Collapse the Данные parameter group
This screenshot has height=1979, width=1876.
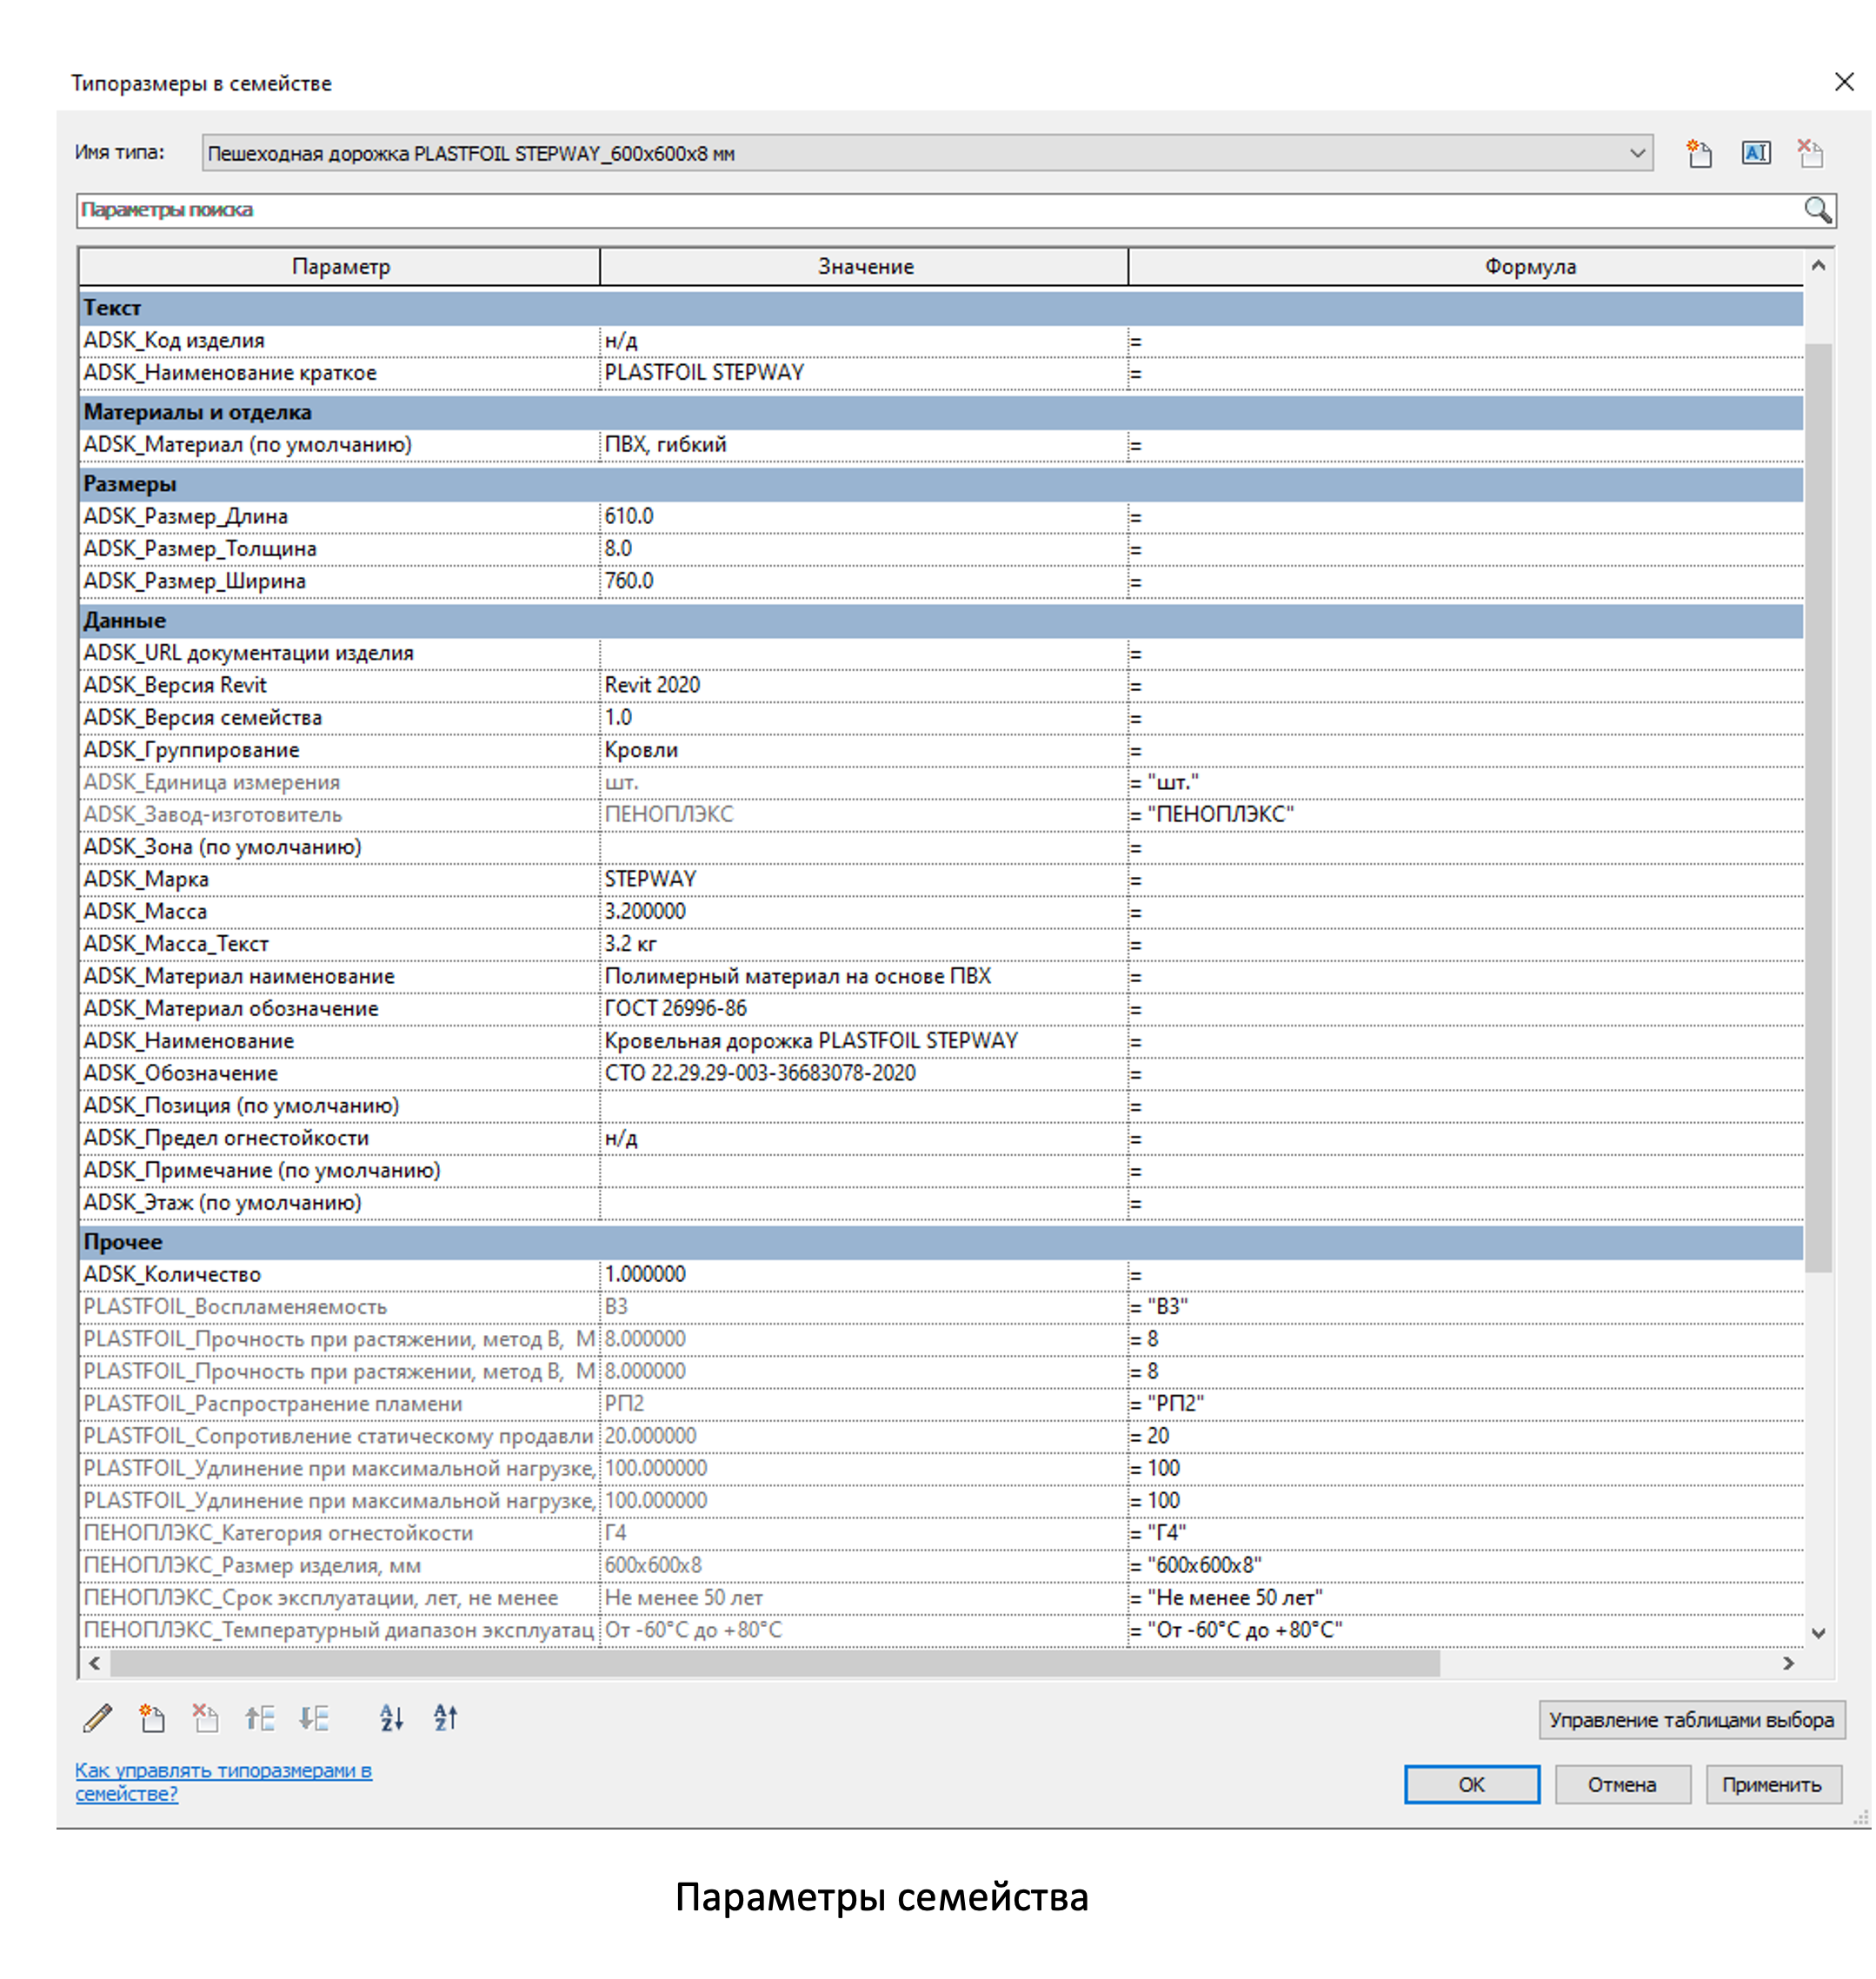pyautogui.click(x=941, y=620)
